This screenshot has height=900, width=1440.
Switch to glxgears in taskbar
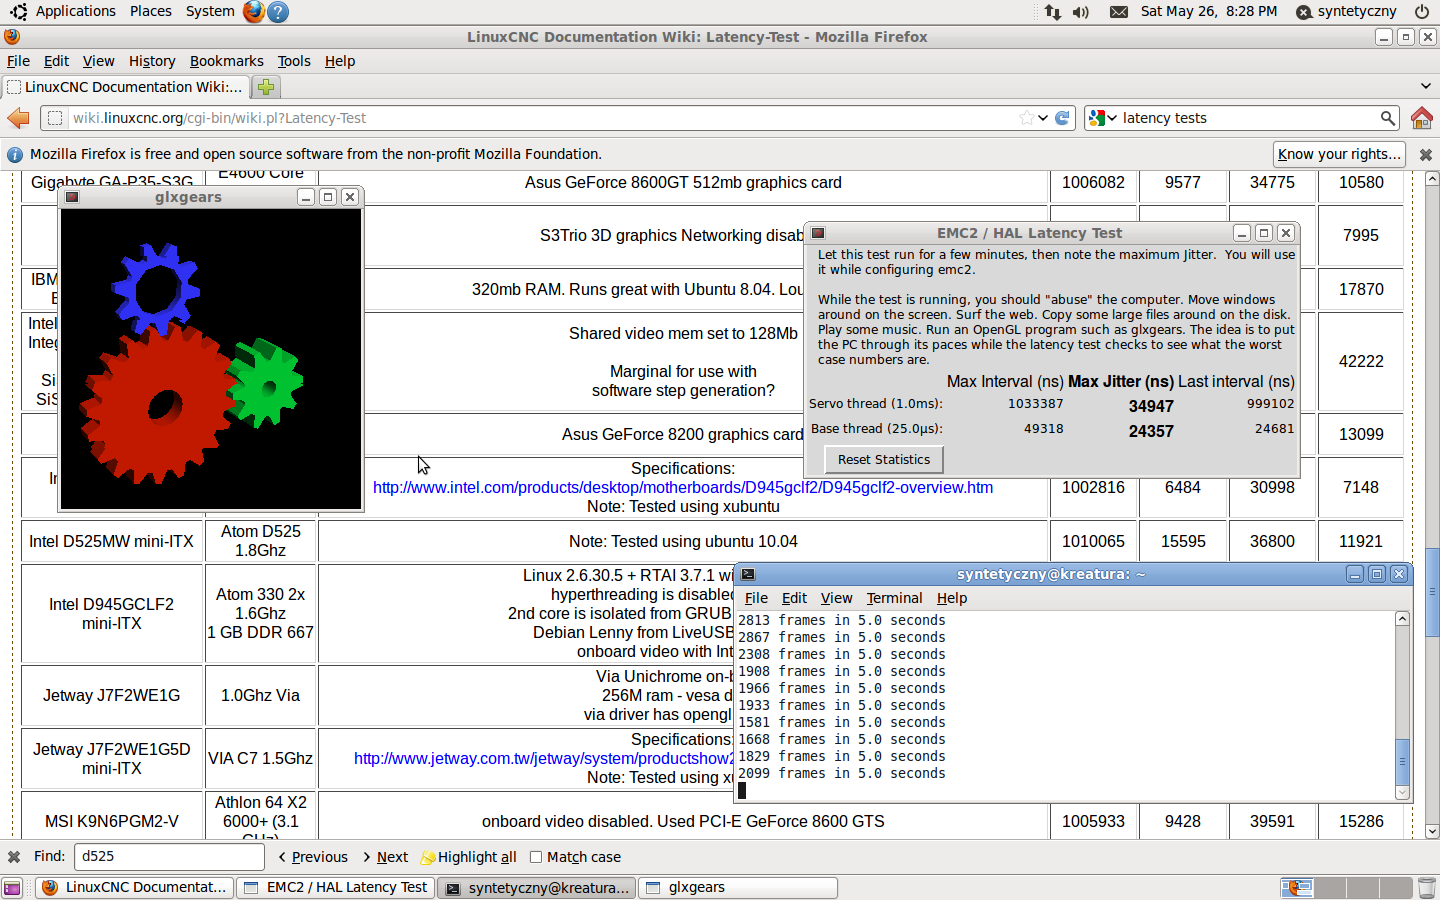point(738,888)
